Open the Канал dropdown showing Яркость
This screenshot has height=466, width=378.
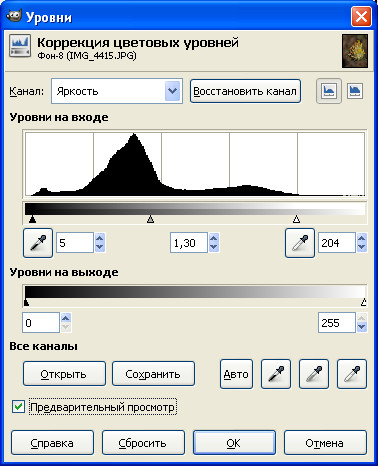point(117,91)
